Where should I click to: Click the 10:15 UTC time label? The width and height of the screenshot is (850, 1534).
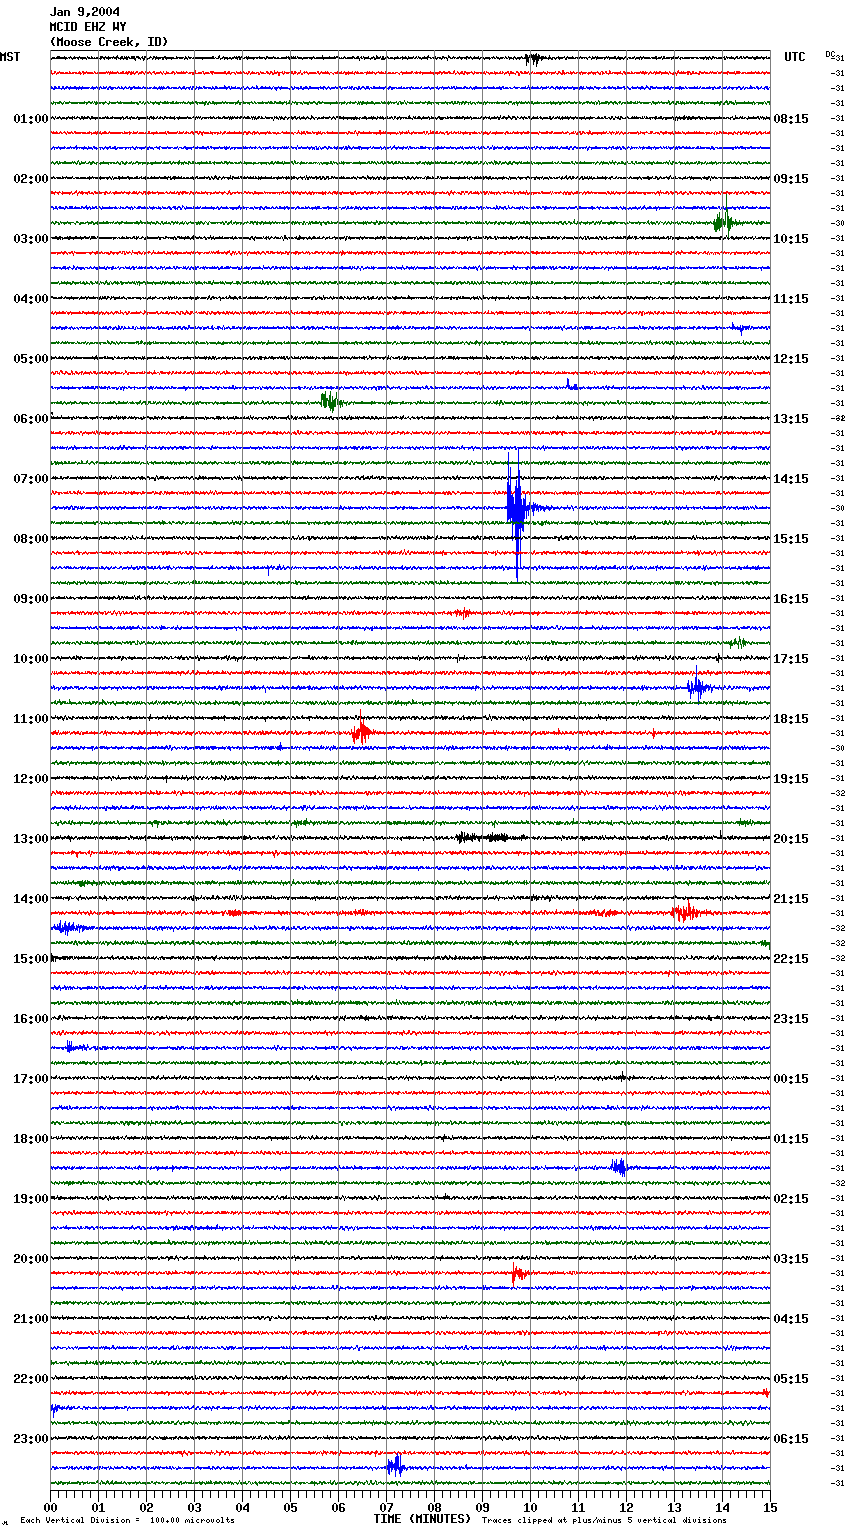(x=791, y=239)
